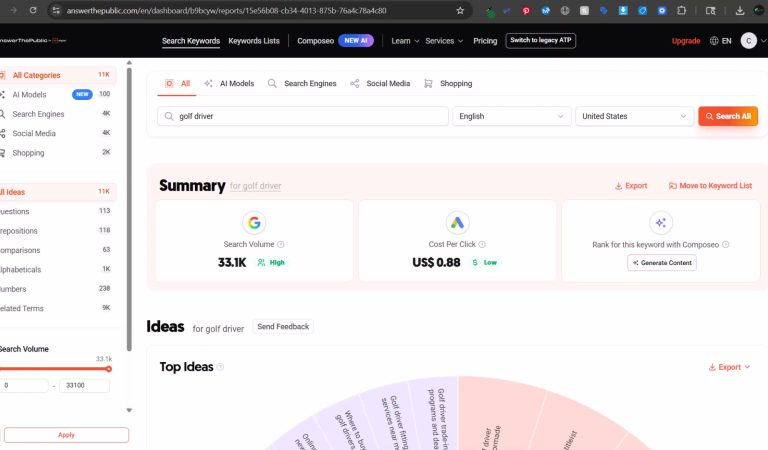Open the Pricing page
The width and height of the screenshot is (768, 450).
click(x=485, y=41)
